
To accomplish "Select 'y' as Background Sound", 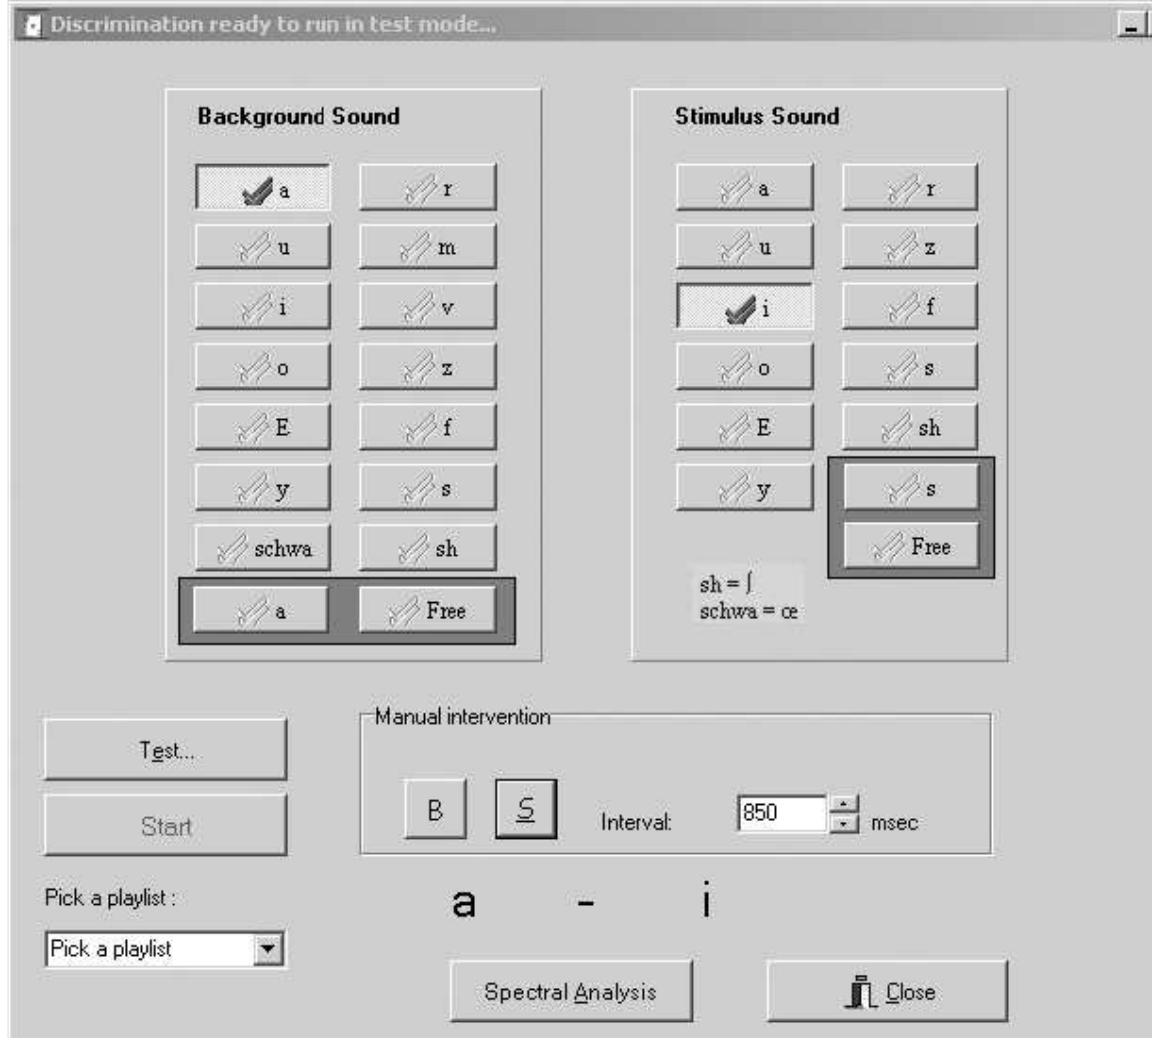I will [x=263, y=487].
